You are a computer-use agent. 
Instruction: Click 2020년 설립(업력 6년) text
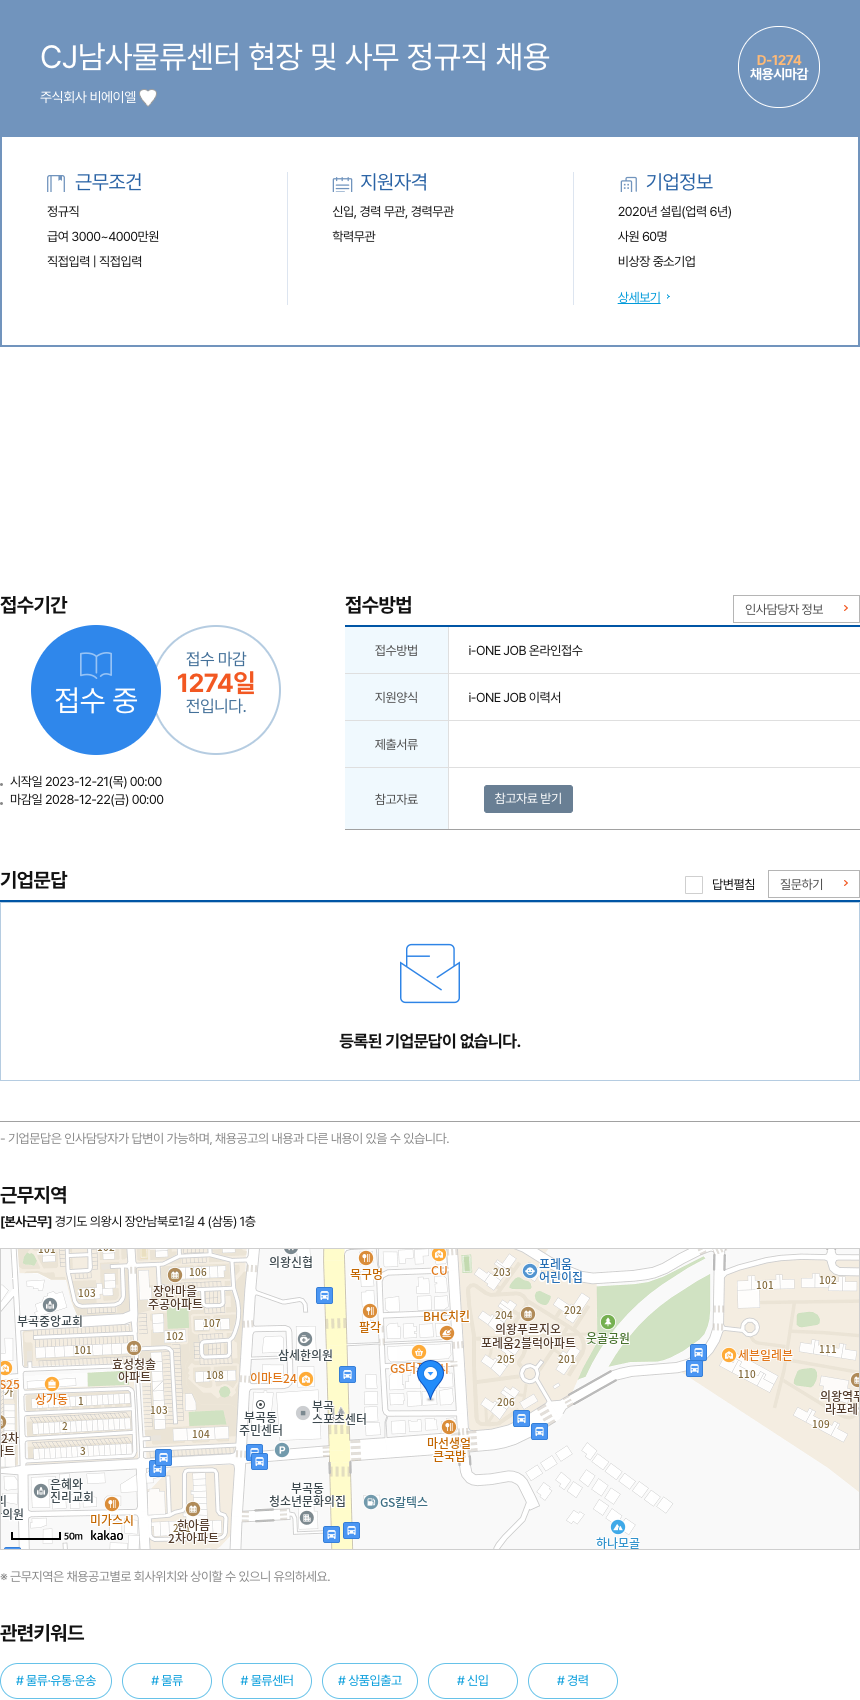click(675, 212)
